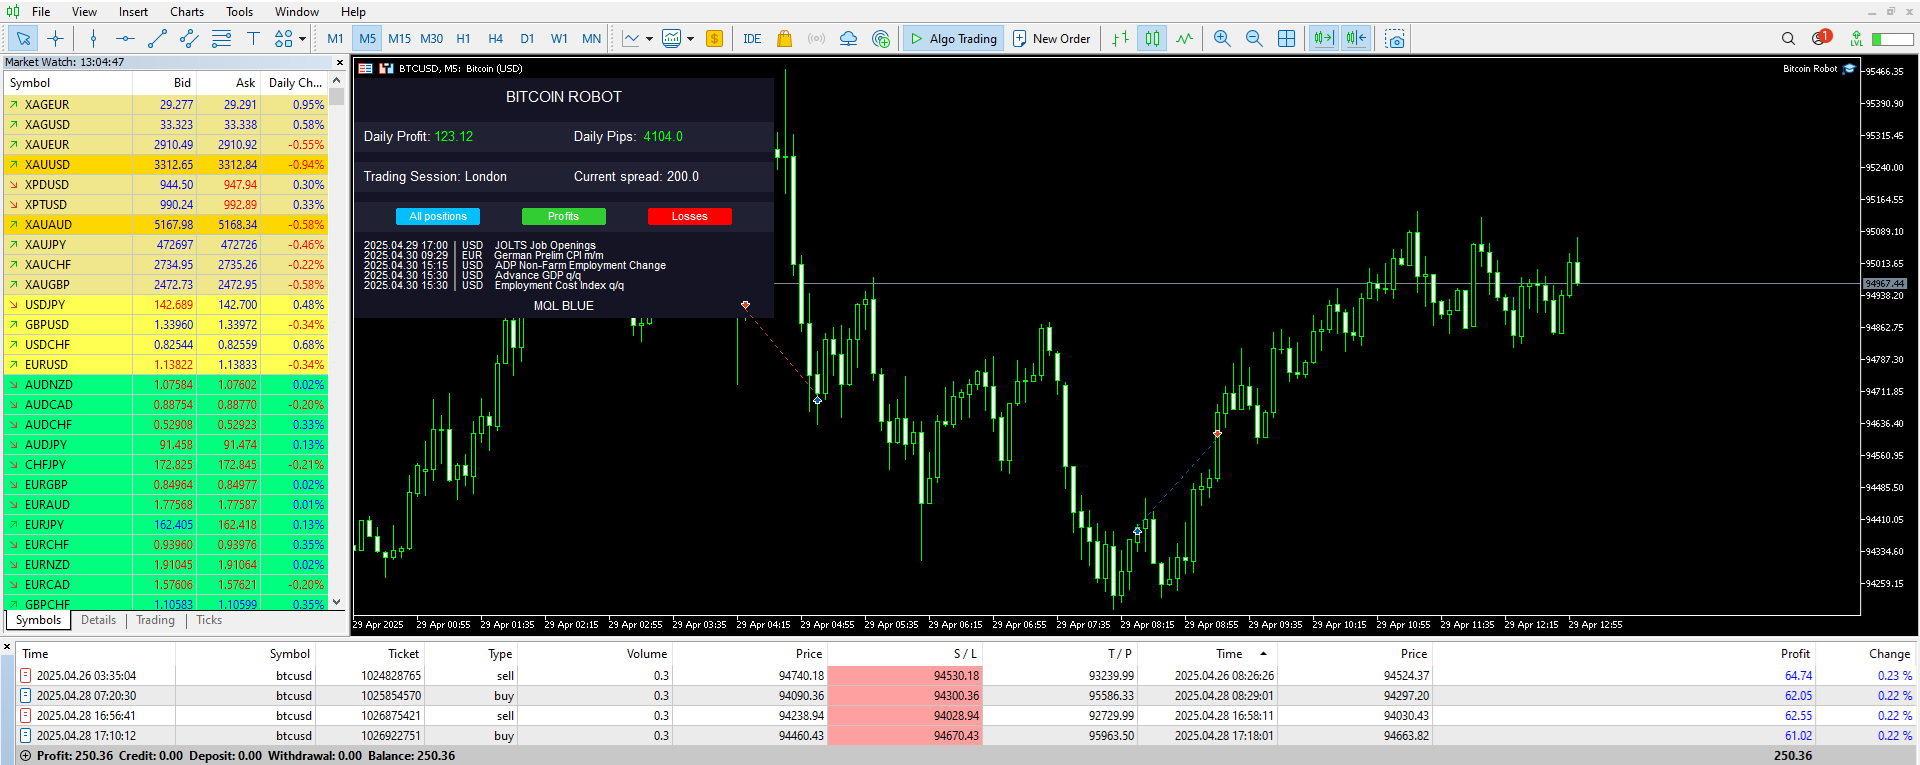
Task: Click the New Order button
Action: point(1051,39)
